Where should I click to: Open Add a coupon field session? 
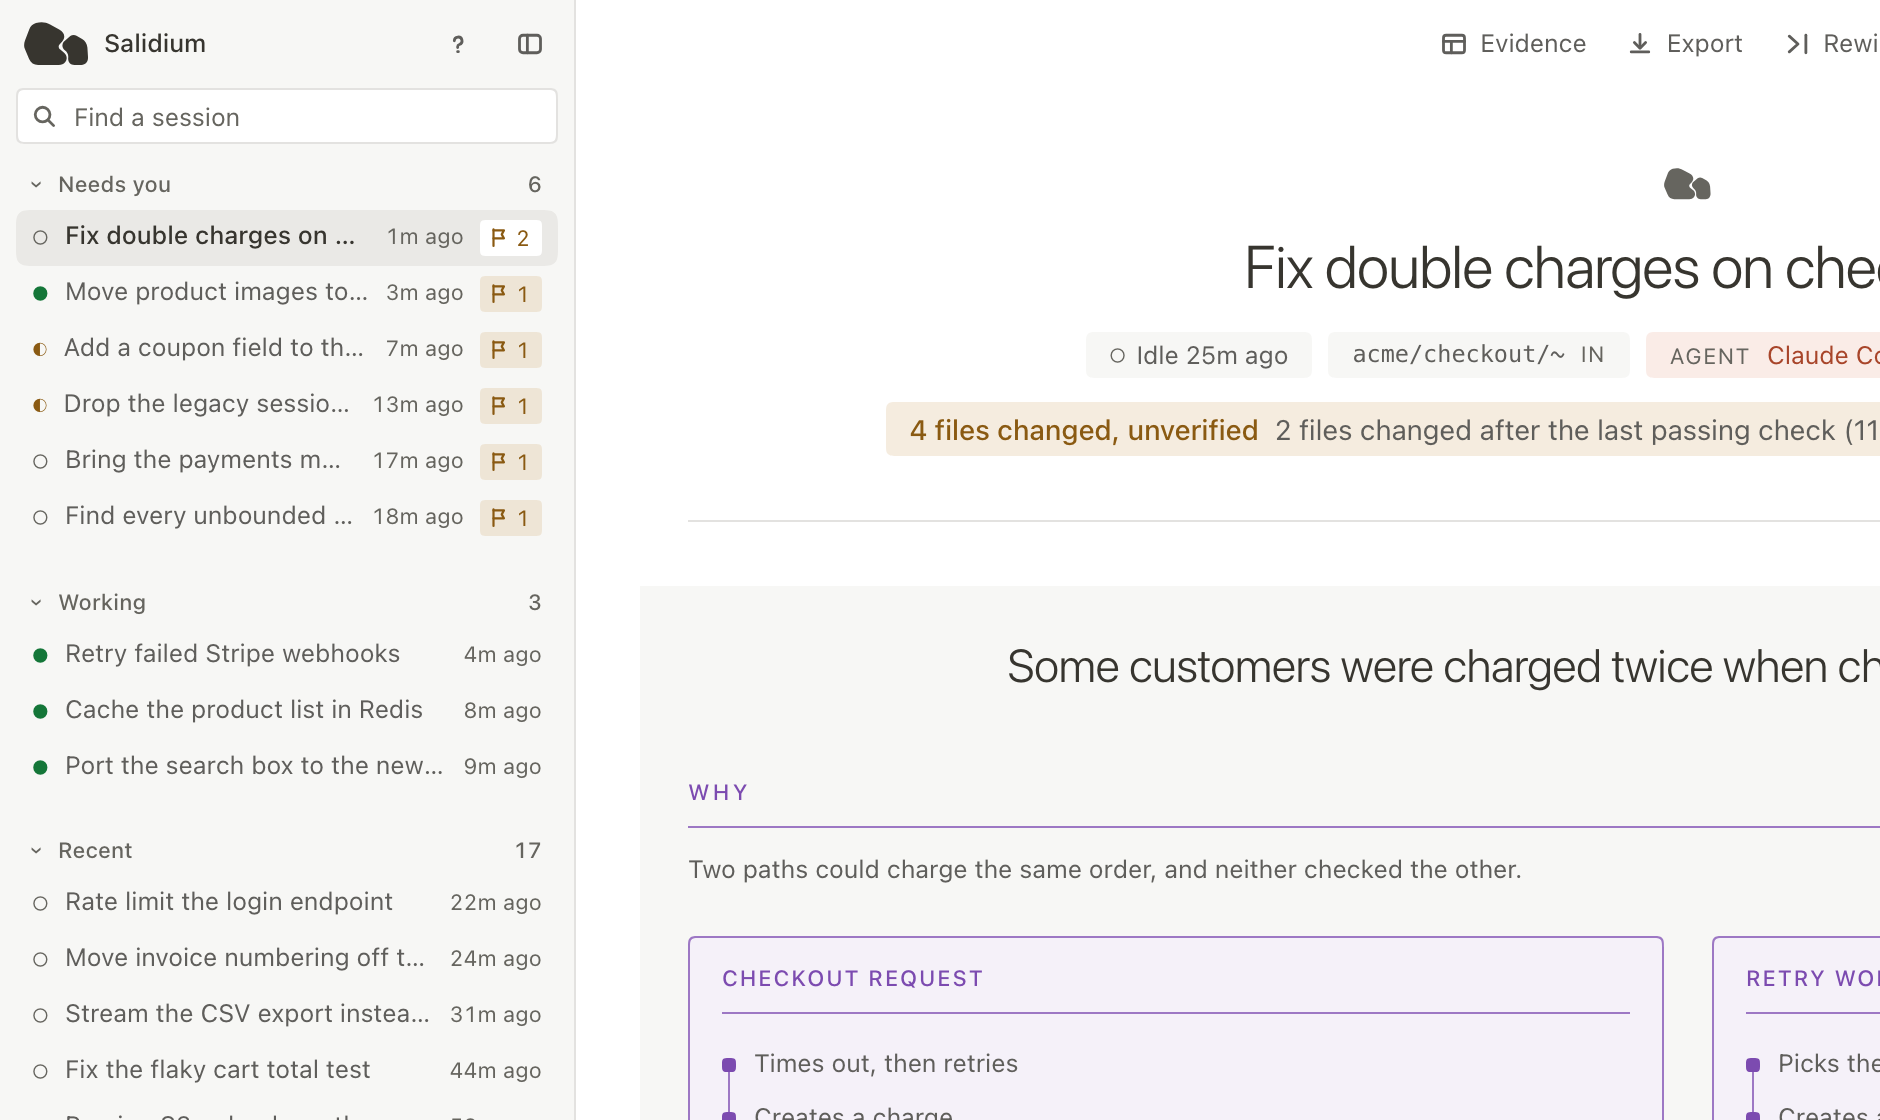point(287,350)
